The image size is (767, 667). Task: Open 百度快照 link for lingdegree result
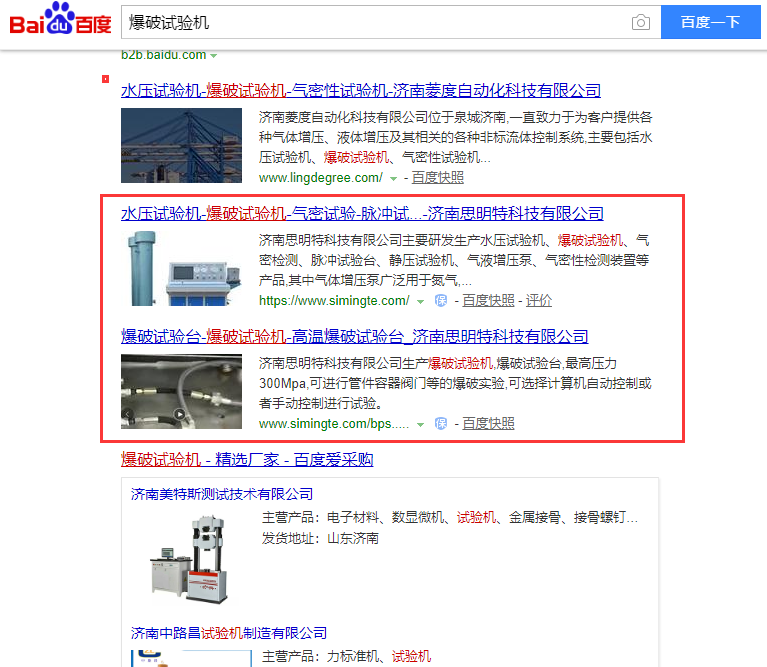[x=437, y=178]
